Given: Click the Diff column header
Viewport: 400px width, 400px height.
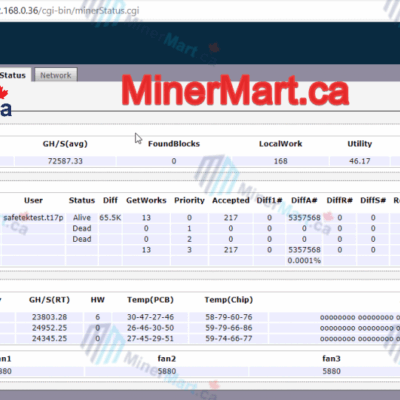Looking at the screenshot, I should coord(110,200).
